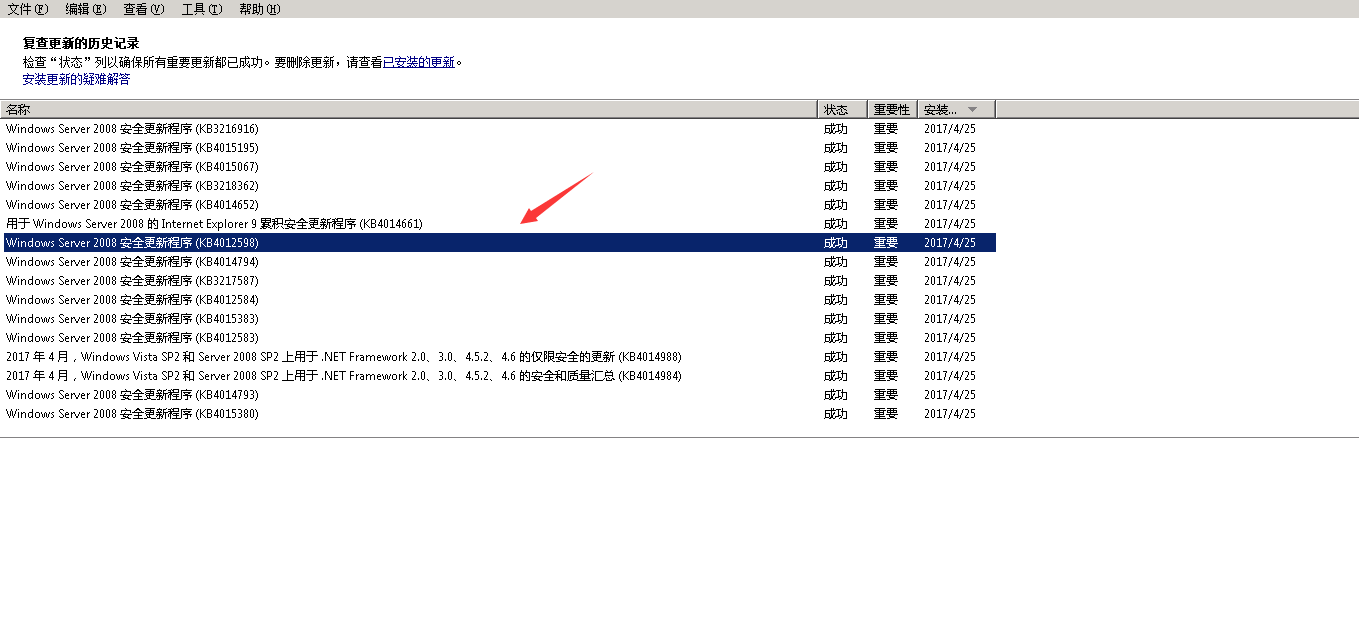
Task: Select the KB4014794 security update
Action: pos(132,262)
